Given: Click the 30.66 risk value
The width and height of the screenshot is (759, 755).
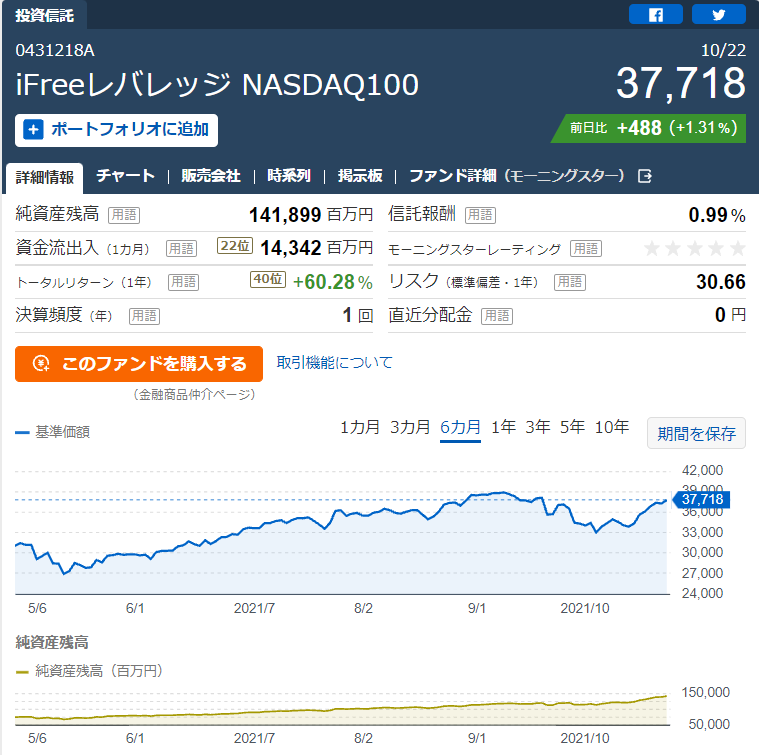Looking at the screenshot, I should 721,282.
